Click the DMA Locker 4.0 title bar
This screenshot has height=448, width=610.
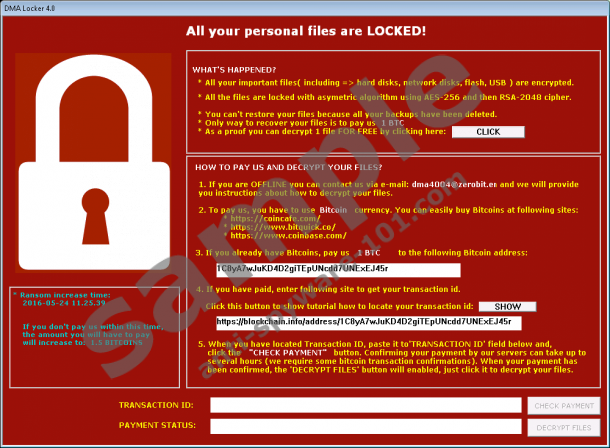tap(305, 8)
